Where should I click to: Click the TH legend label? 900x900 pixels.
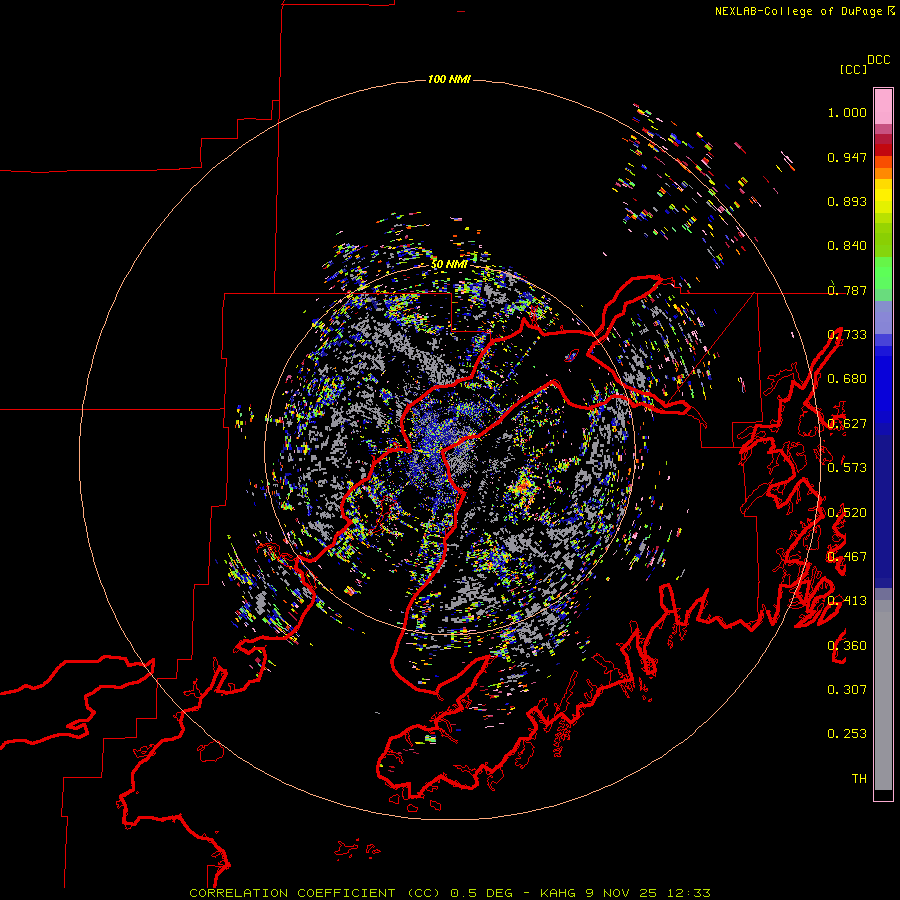[859, 779]
